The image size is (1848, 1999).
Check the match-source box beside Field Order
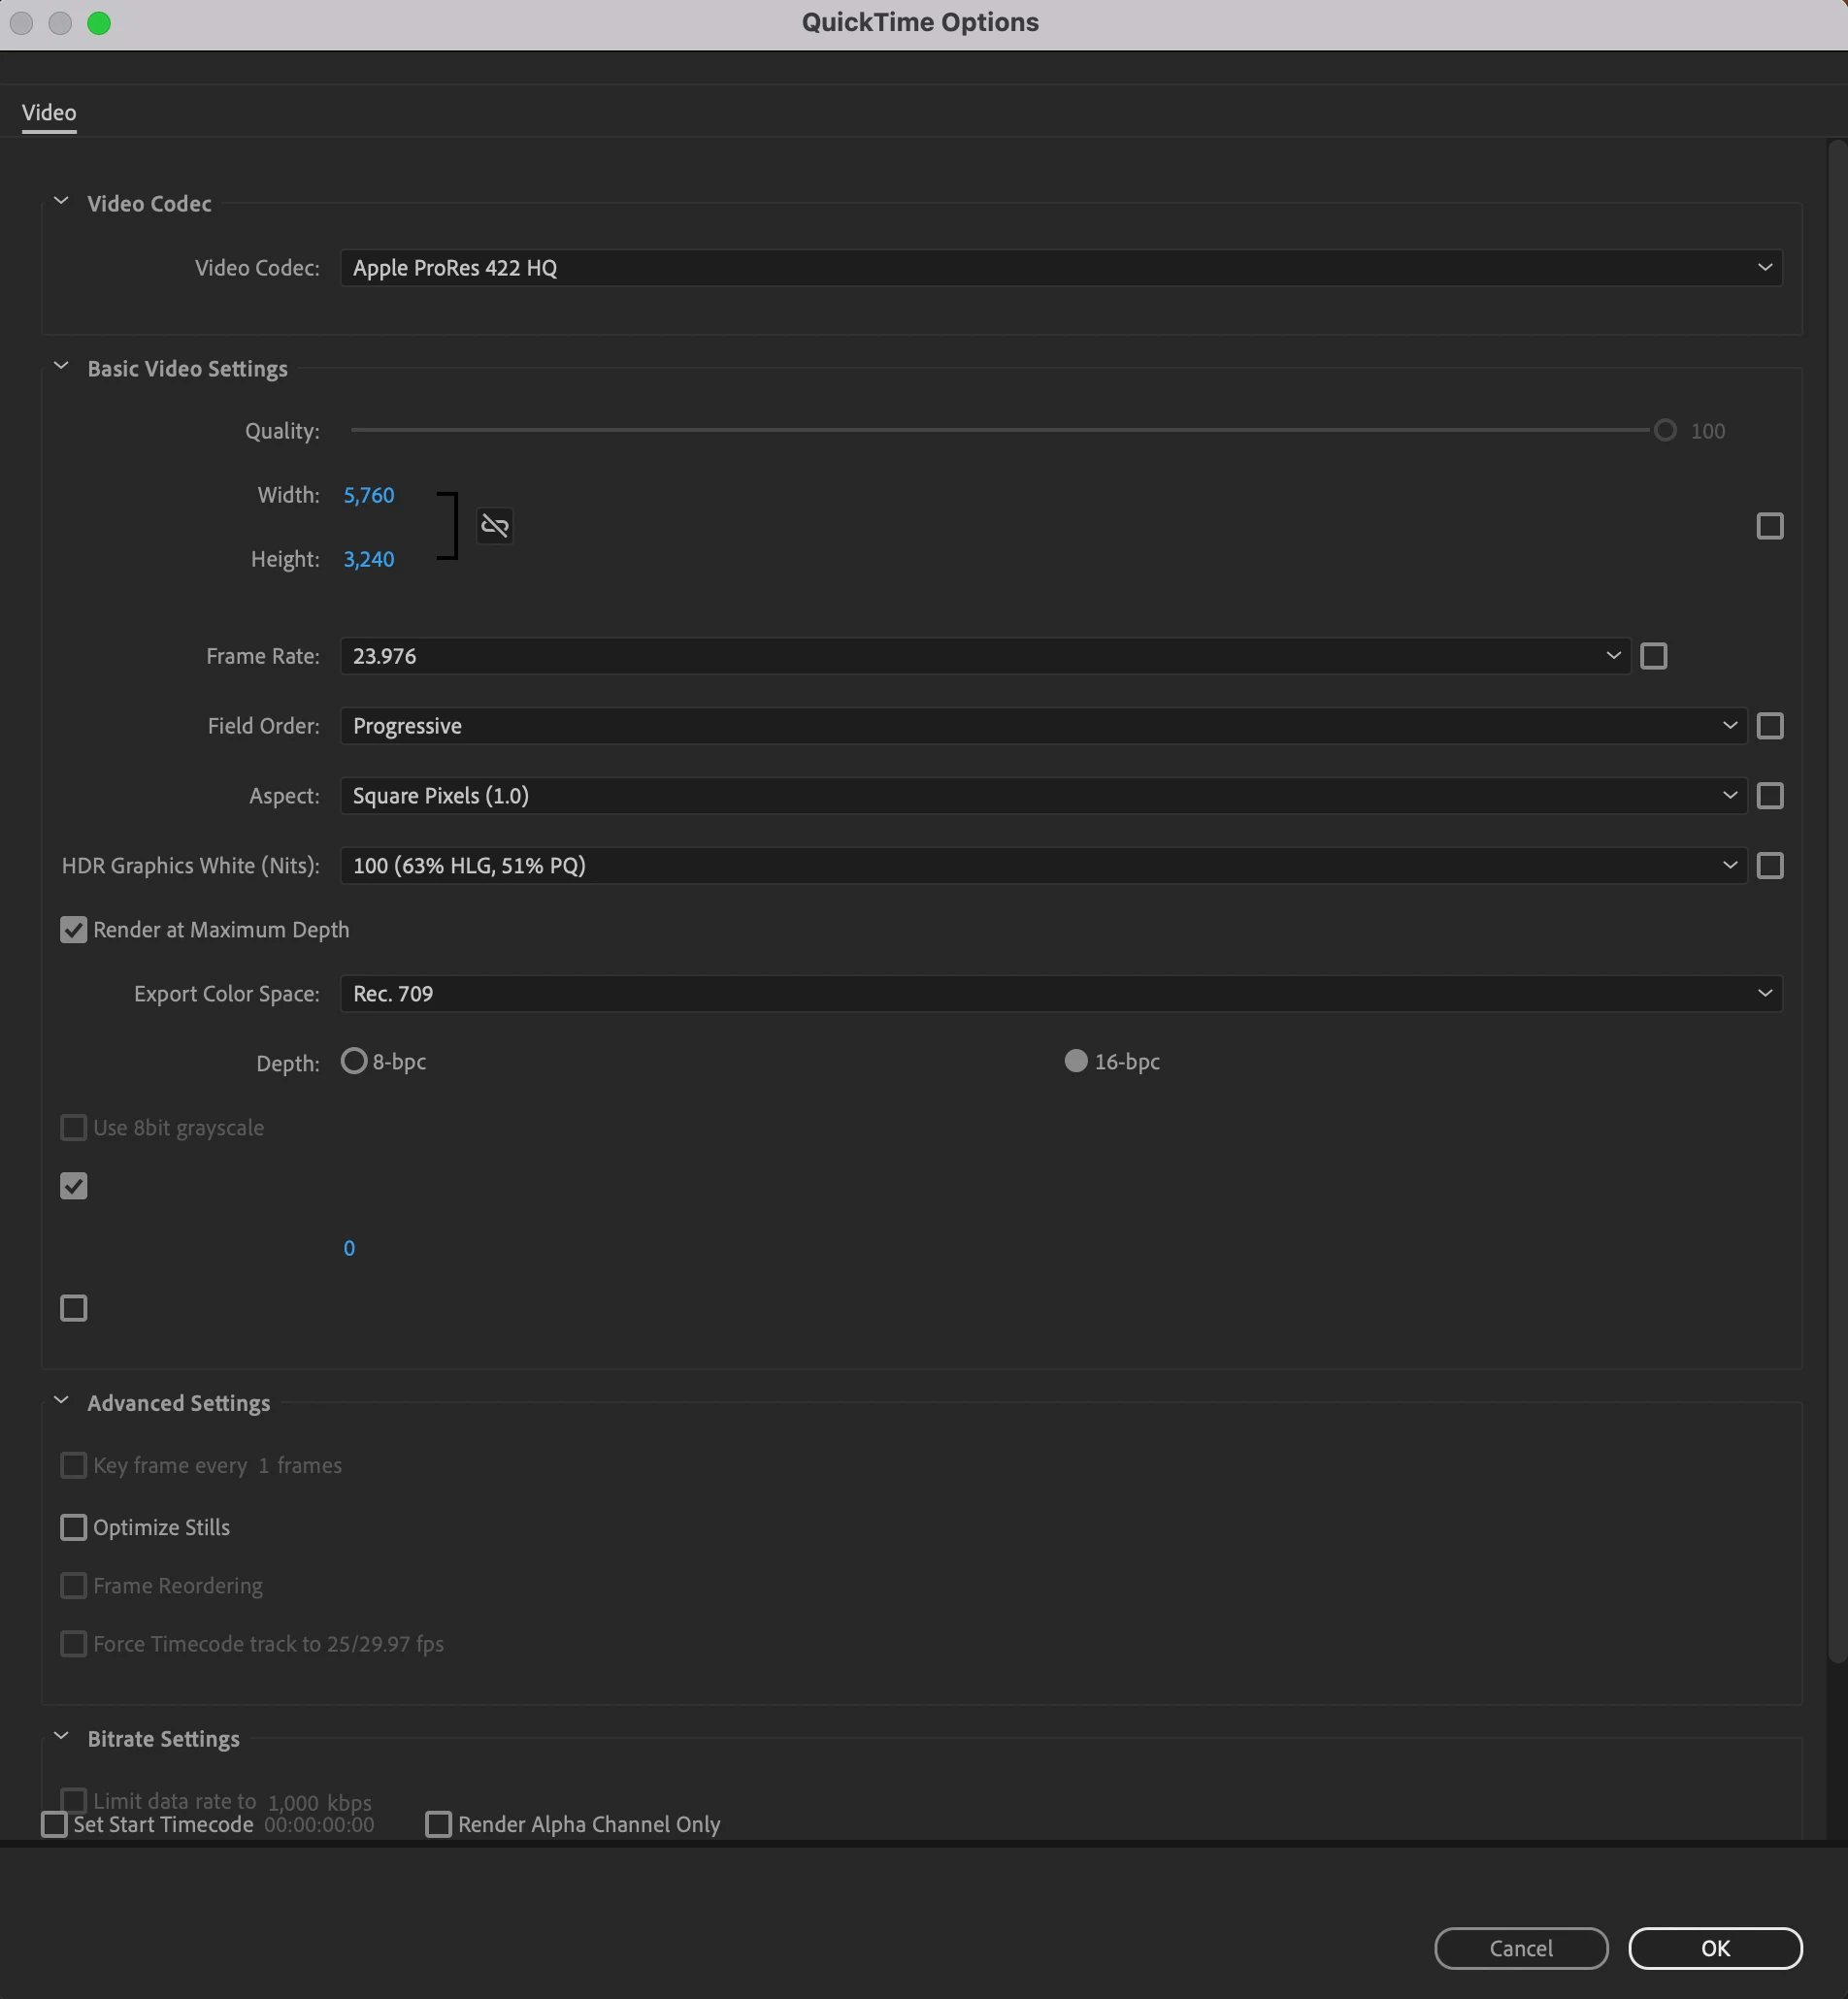click(1770, 726)
